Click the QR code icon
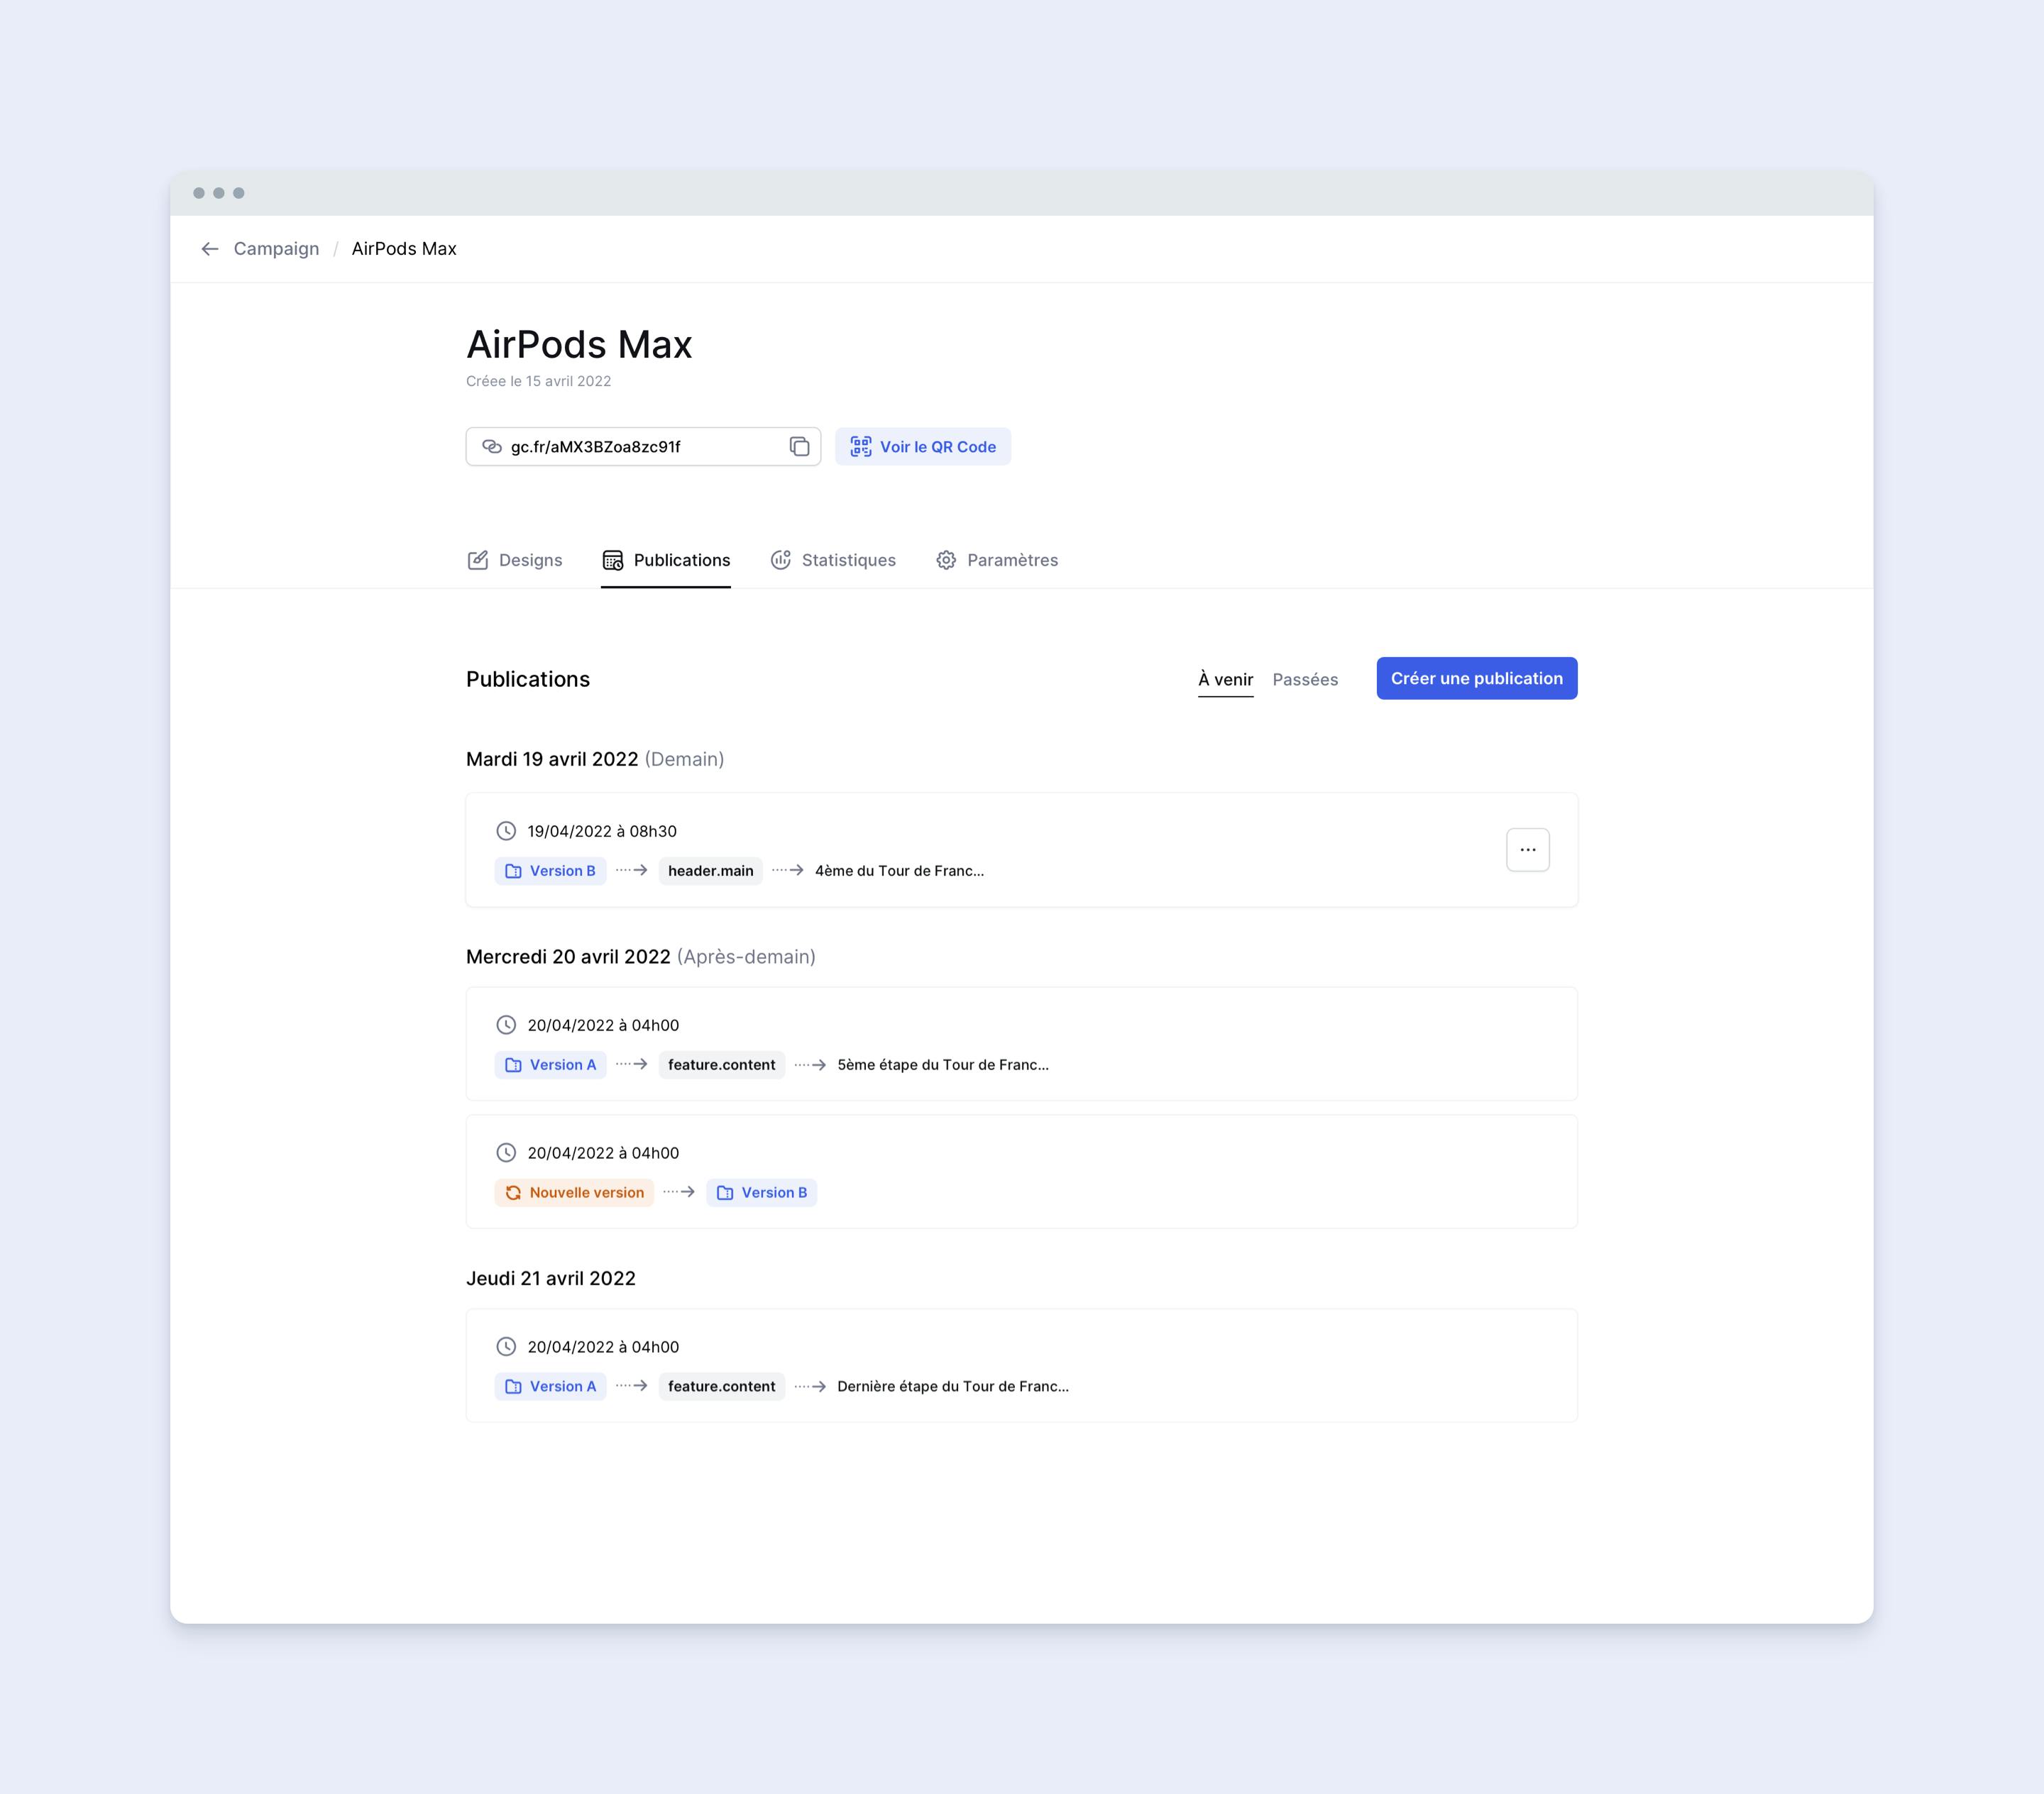 (861, 447)
